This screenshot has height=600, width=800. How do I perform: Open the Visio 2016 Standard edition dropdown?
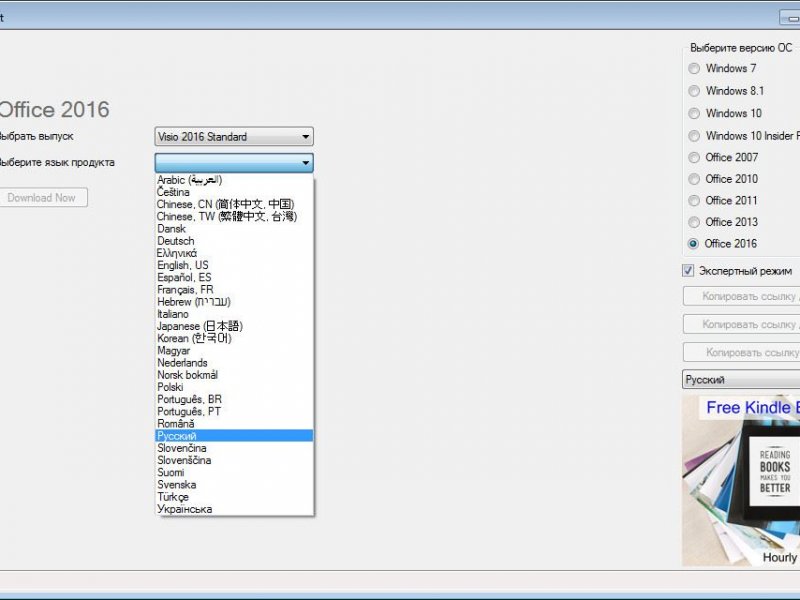[x=234, y=137]
